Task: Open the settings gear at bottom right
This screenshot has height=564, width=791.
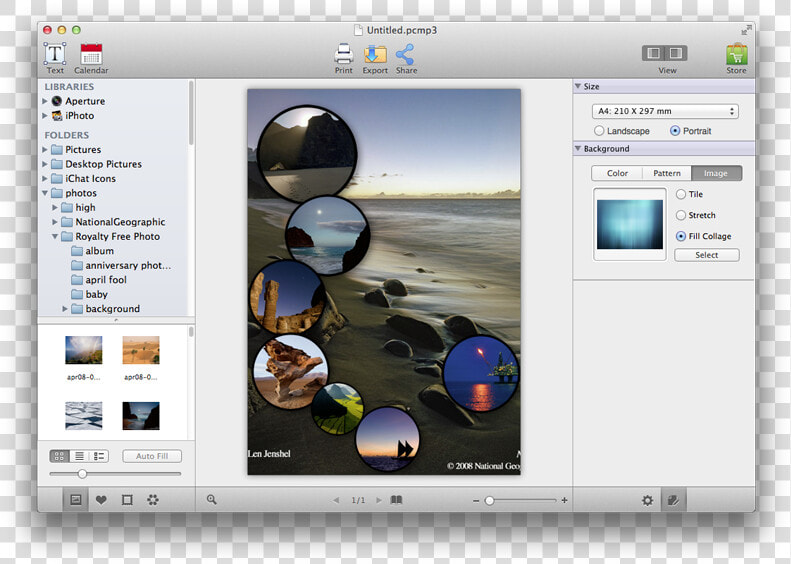Action: [647, 500]
